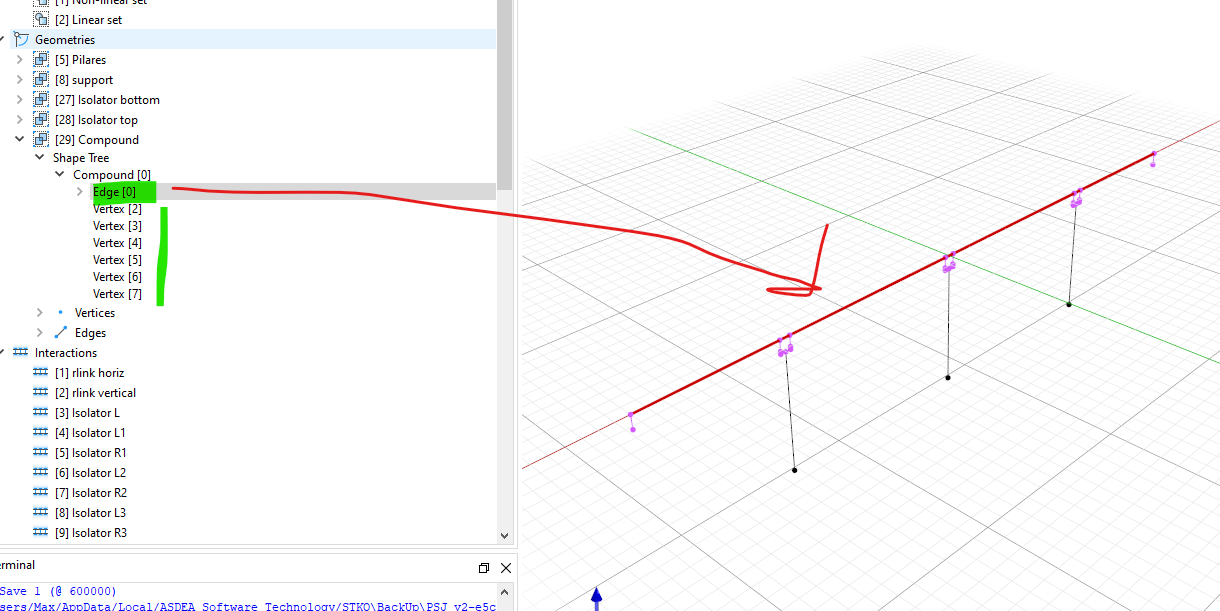Select Vertex [4] in the tree
The image size is (1220, 611).
pyautogui.click(x=117, y=243)
